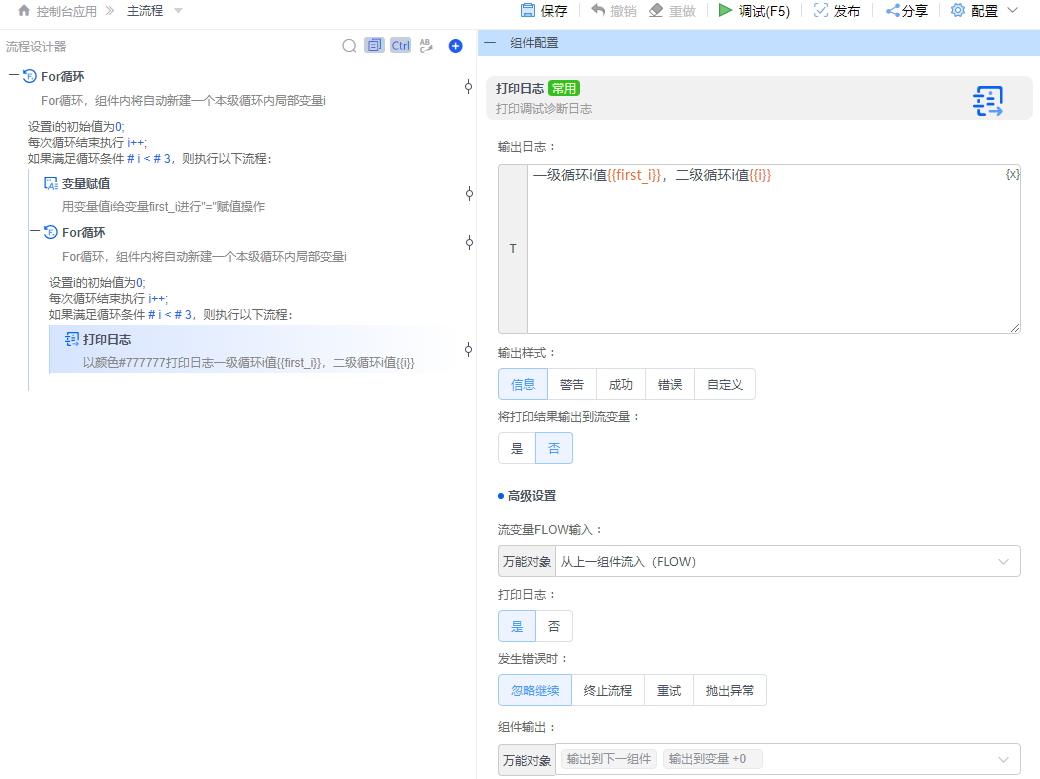
Task: Click breakpoint marker beside 变量赋值
Action: [469, 194]
